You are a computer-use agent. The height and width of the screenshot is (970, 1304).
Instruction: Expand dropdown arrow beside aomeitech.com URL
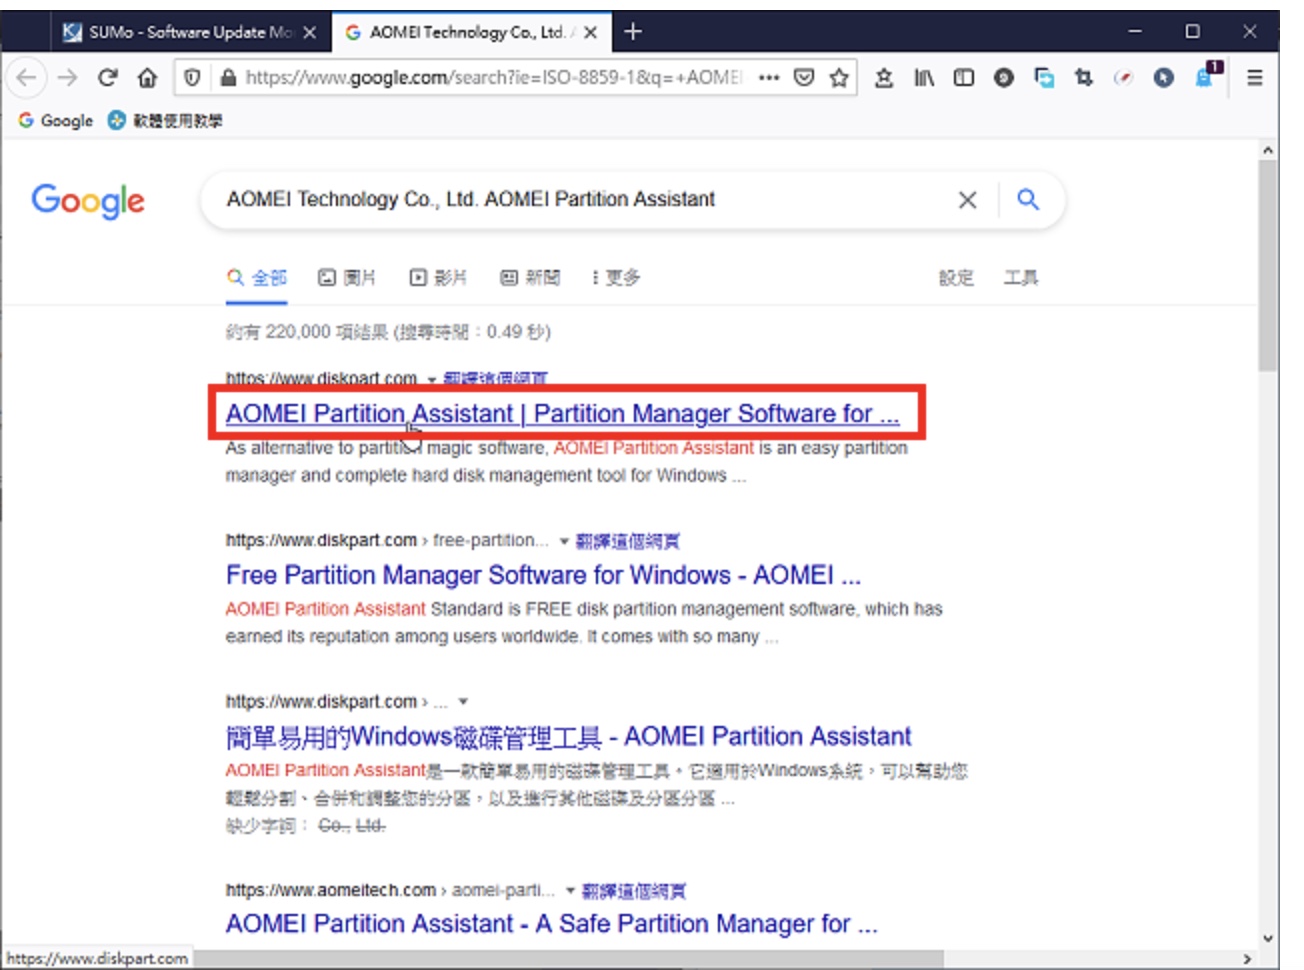pos(570,891)
